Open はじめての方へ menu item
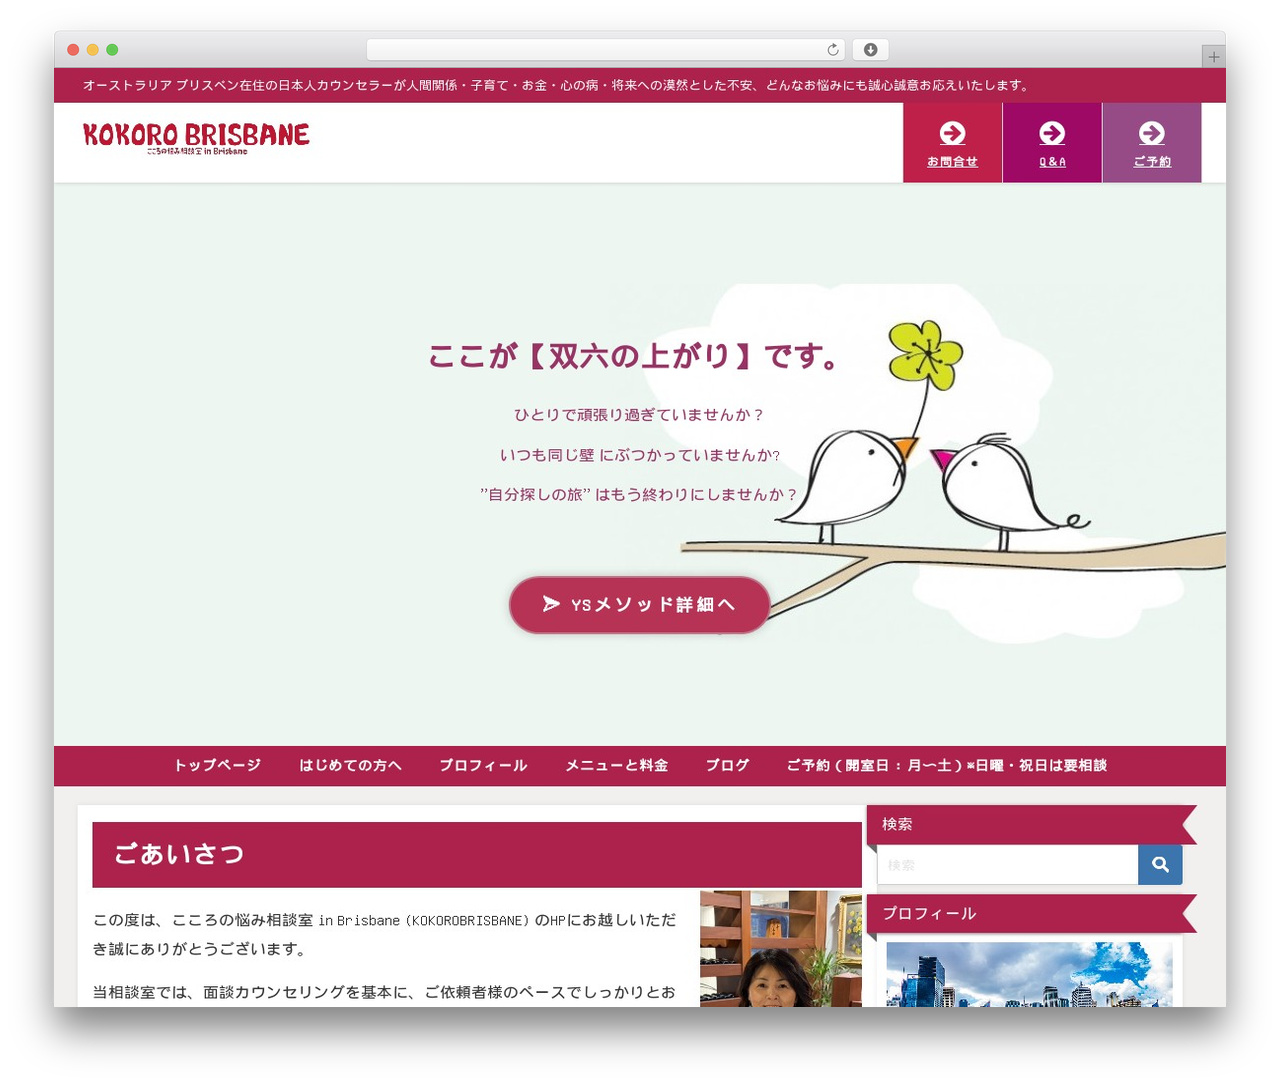 point(350,765)
